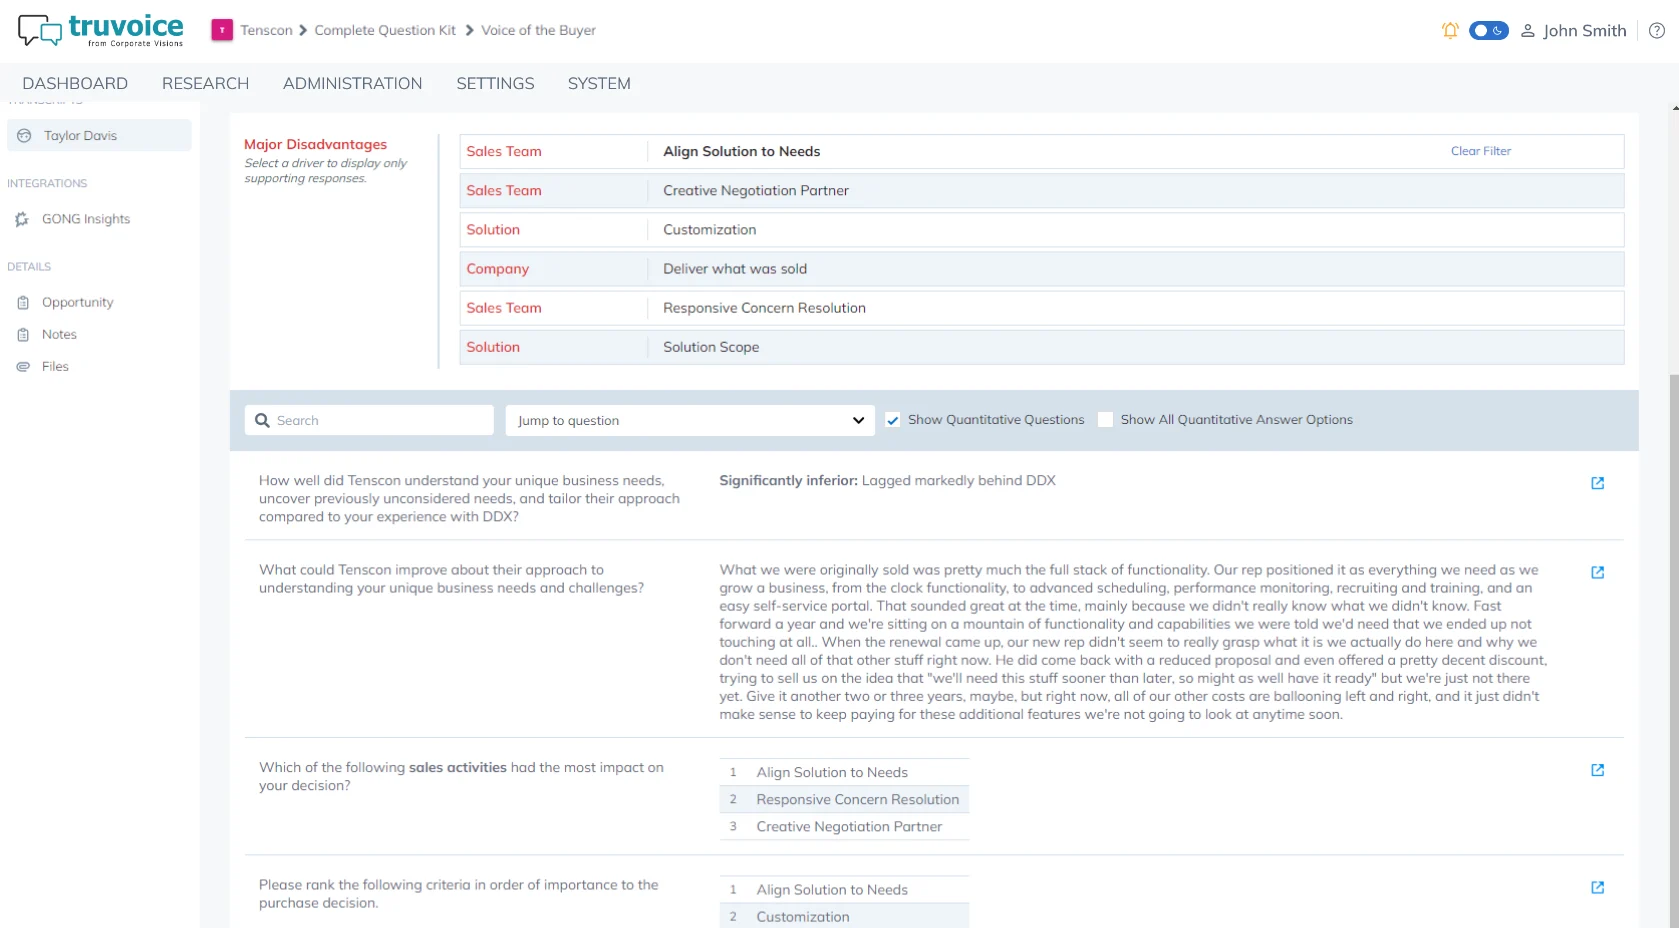The height and width of the screenshot is (928, 1679).
Task: Click the Files paperclip icon
Action: (x=23, y=366)
